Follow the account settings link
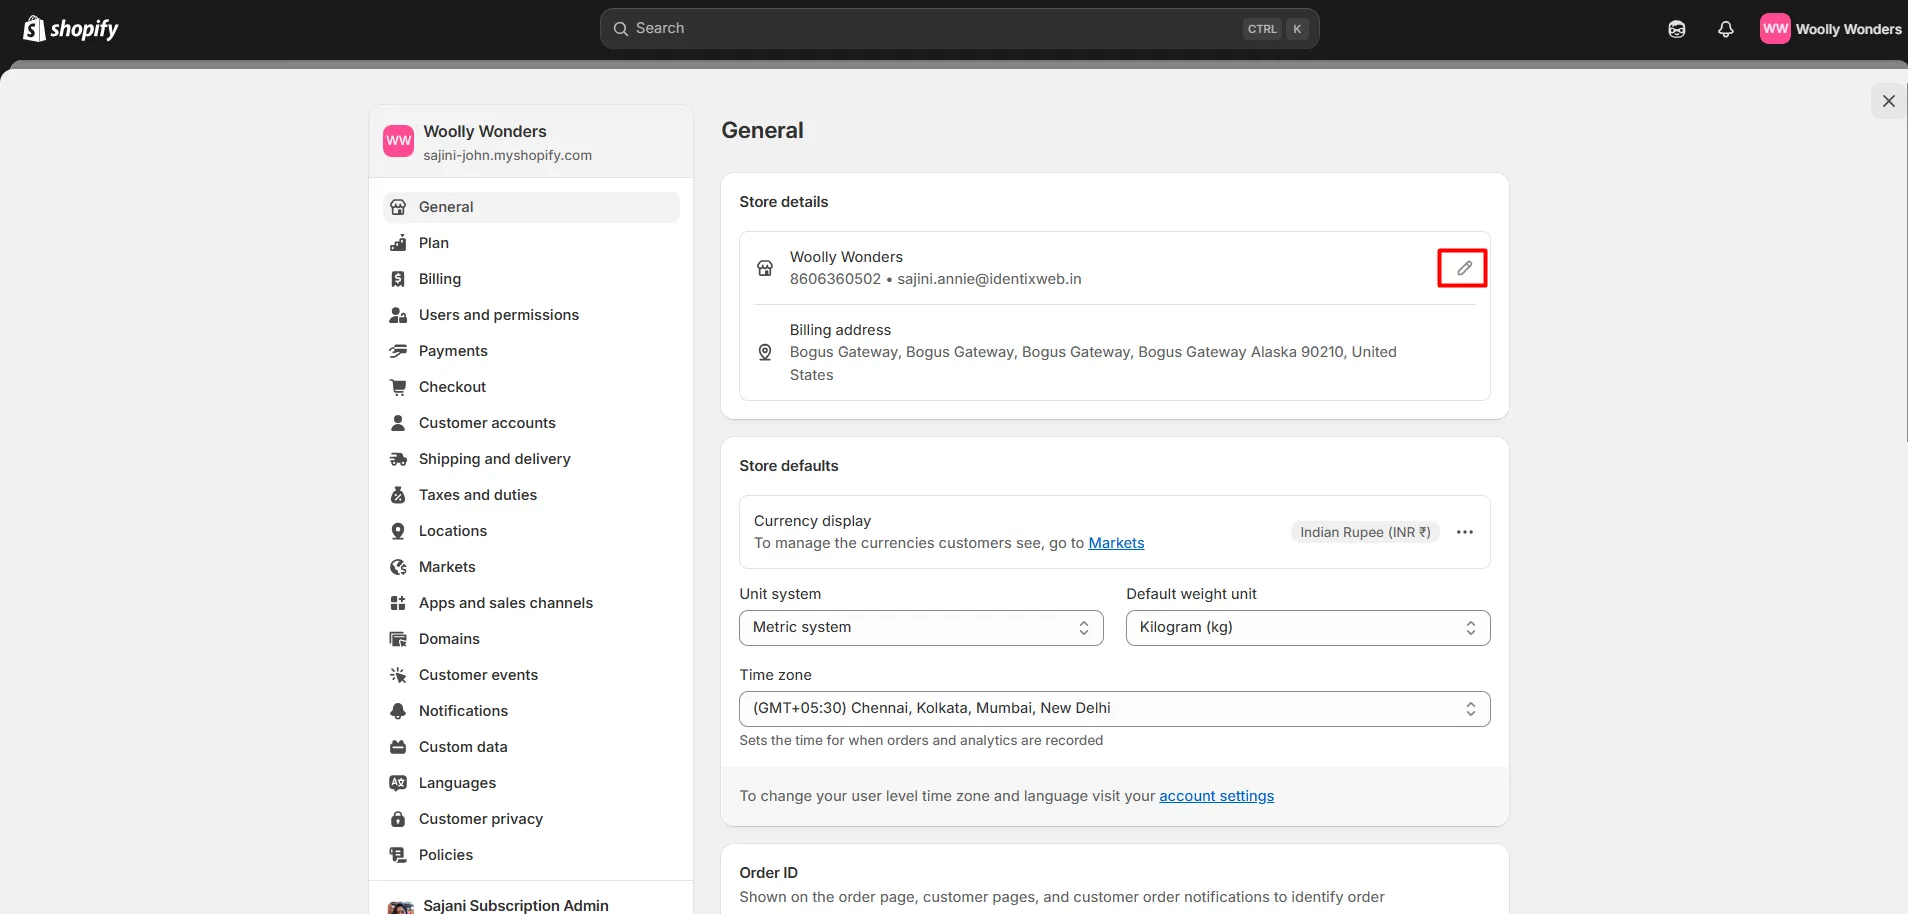 1216,796
